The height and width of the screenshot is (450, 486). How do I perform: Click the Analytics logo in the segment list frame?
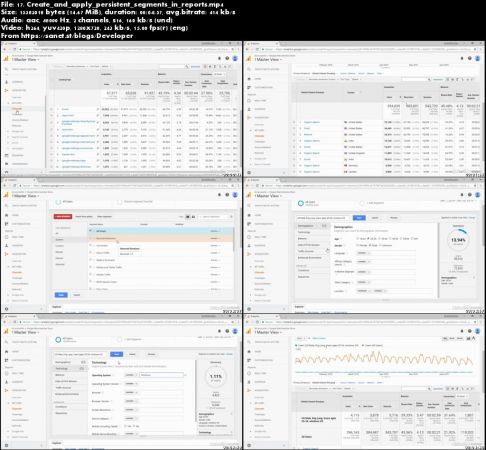point(6,195)
